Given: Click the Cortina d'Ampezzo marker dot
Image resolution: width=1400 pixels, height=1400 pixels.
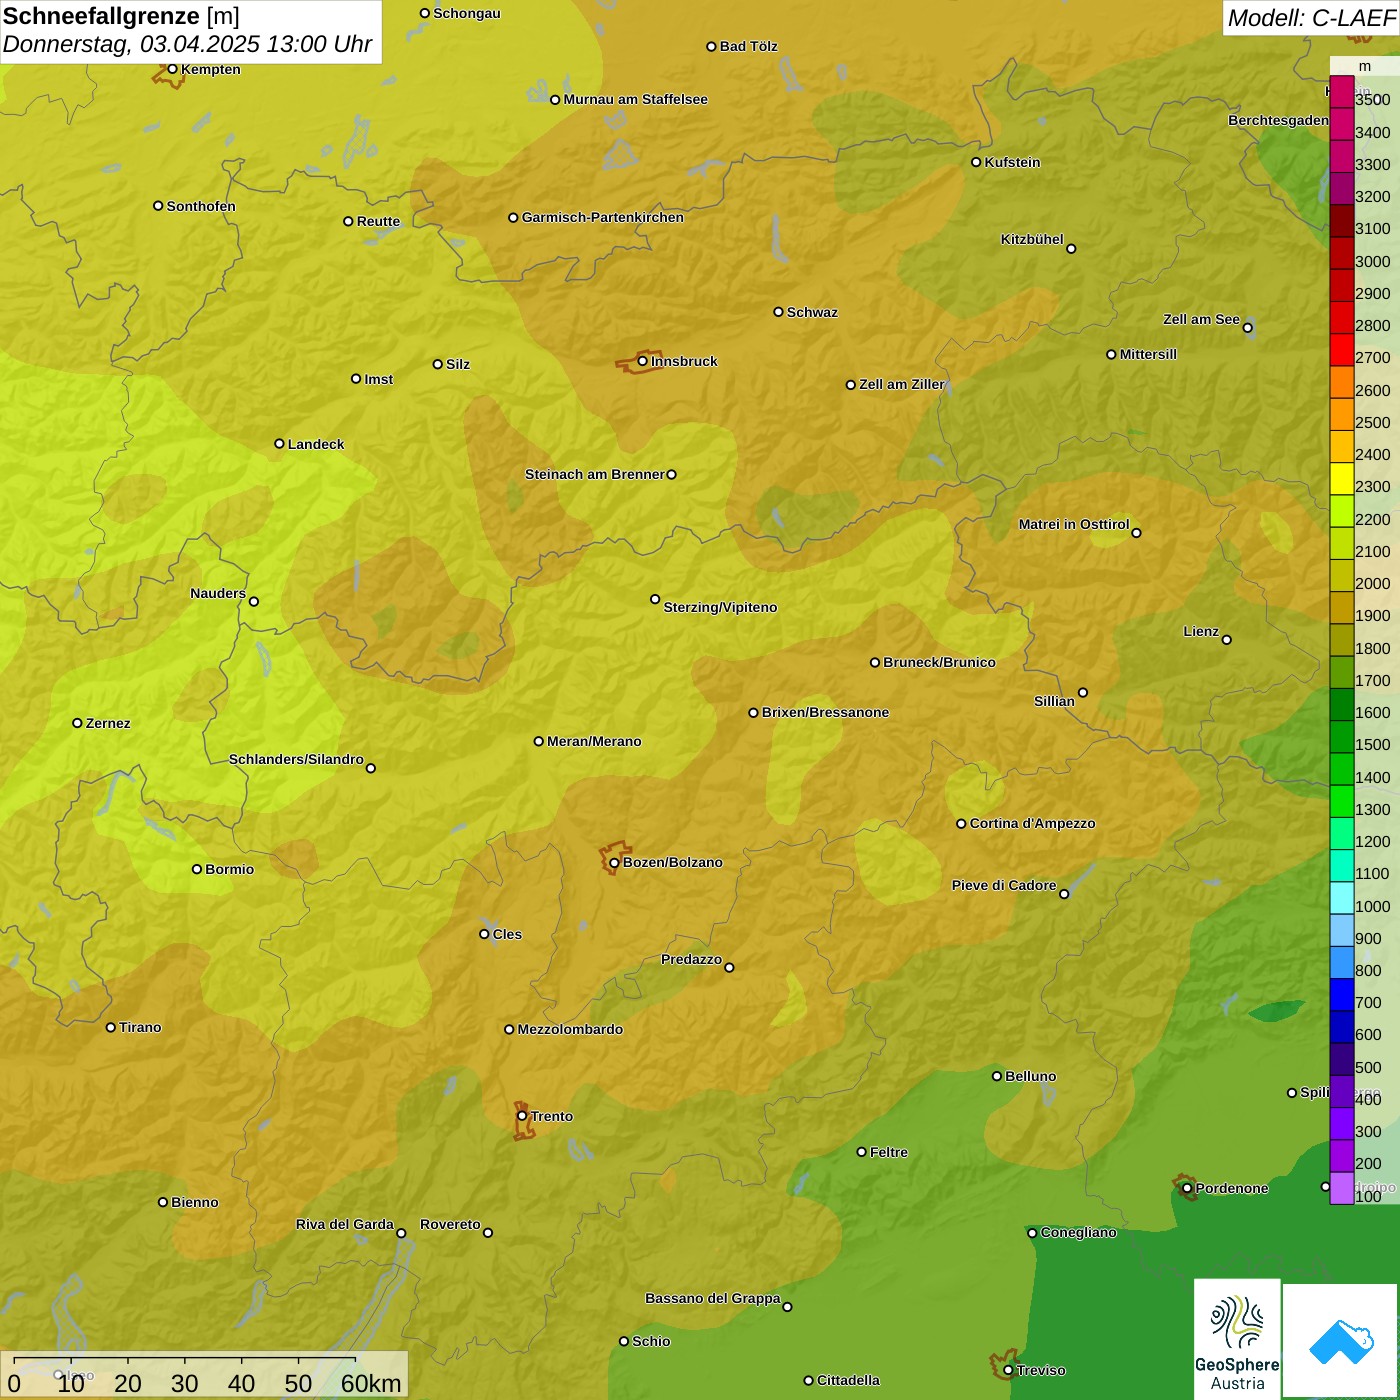Looking at the screenshot, I should tap(961, 824).
